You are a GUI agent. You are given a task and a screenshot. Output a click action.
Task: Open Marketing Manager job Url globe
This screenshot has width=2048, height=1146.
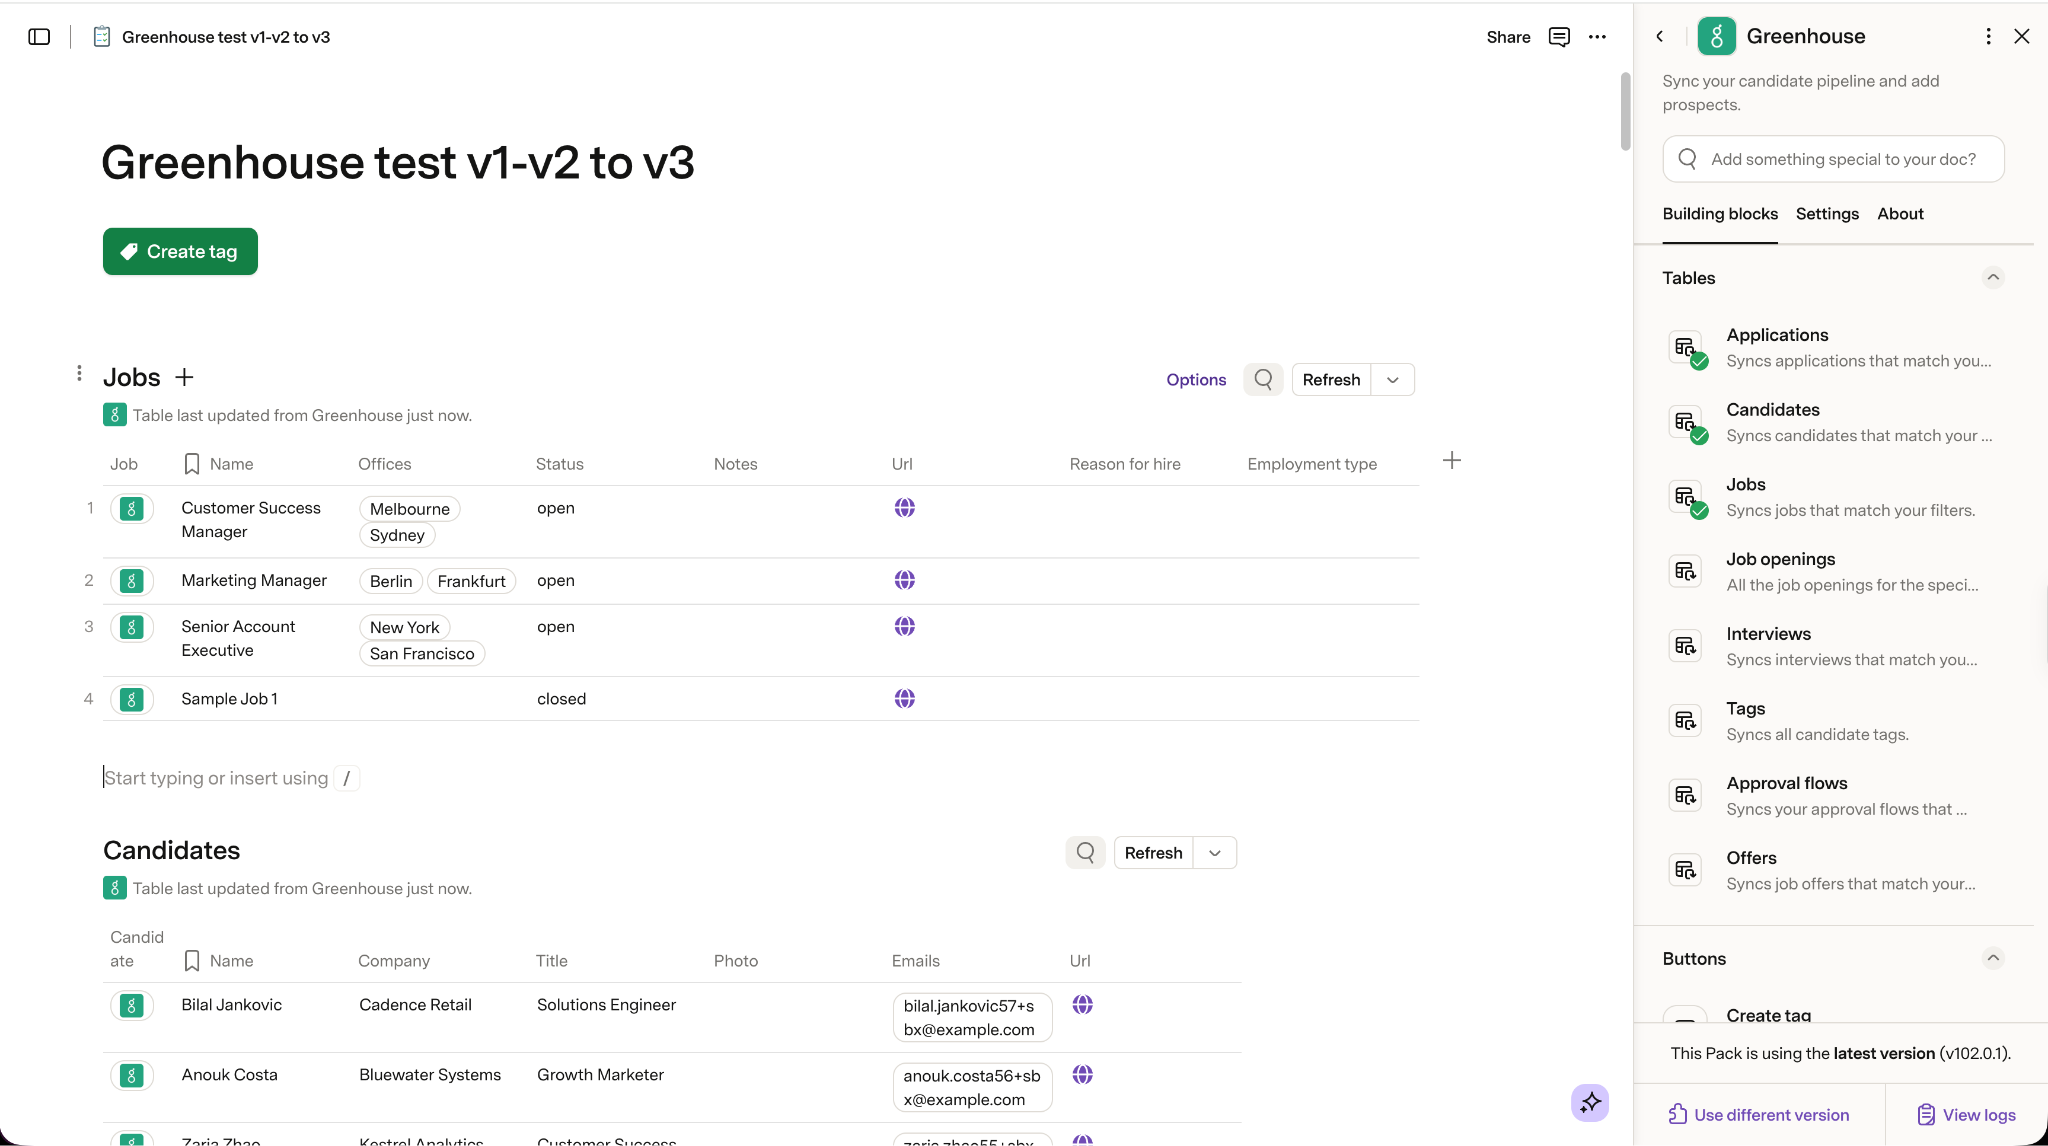tap(905, 580)
